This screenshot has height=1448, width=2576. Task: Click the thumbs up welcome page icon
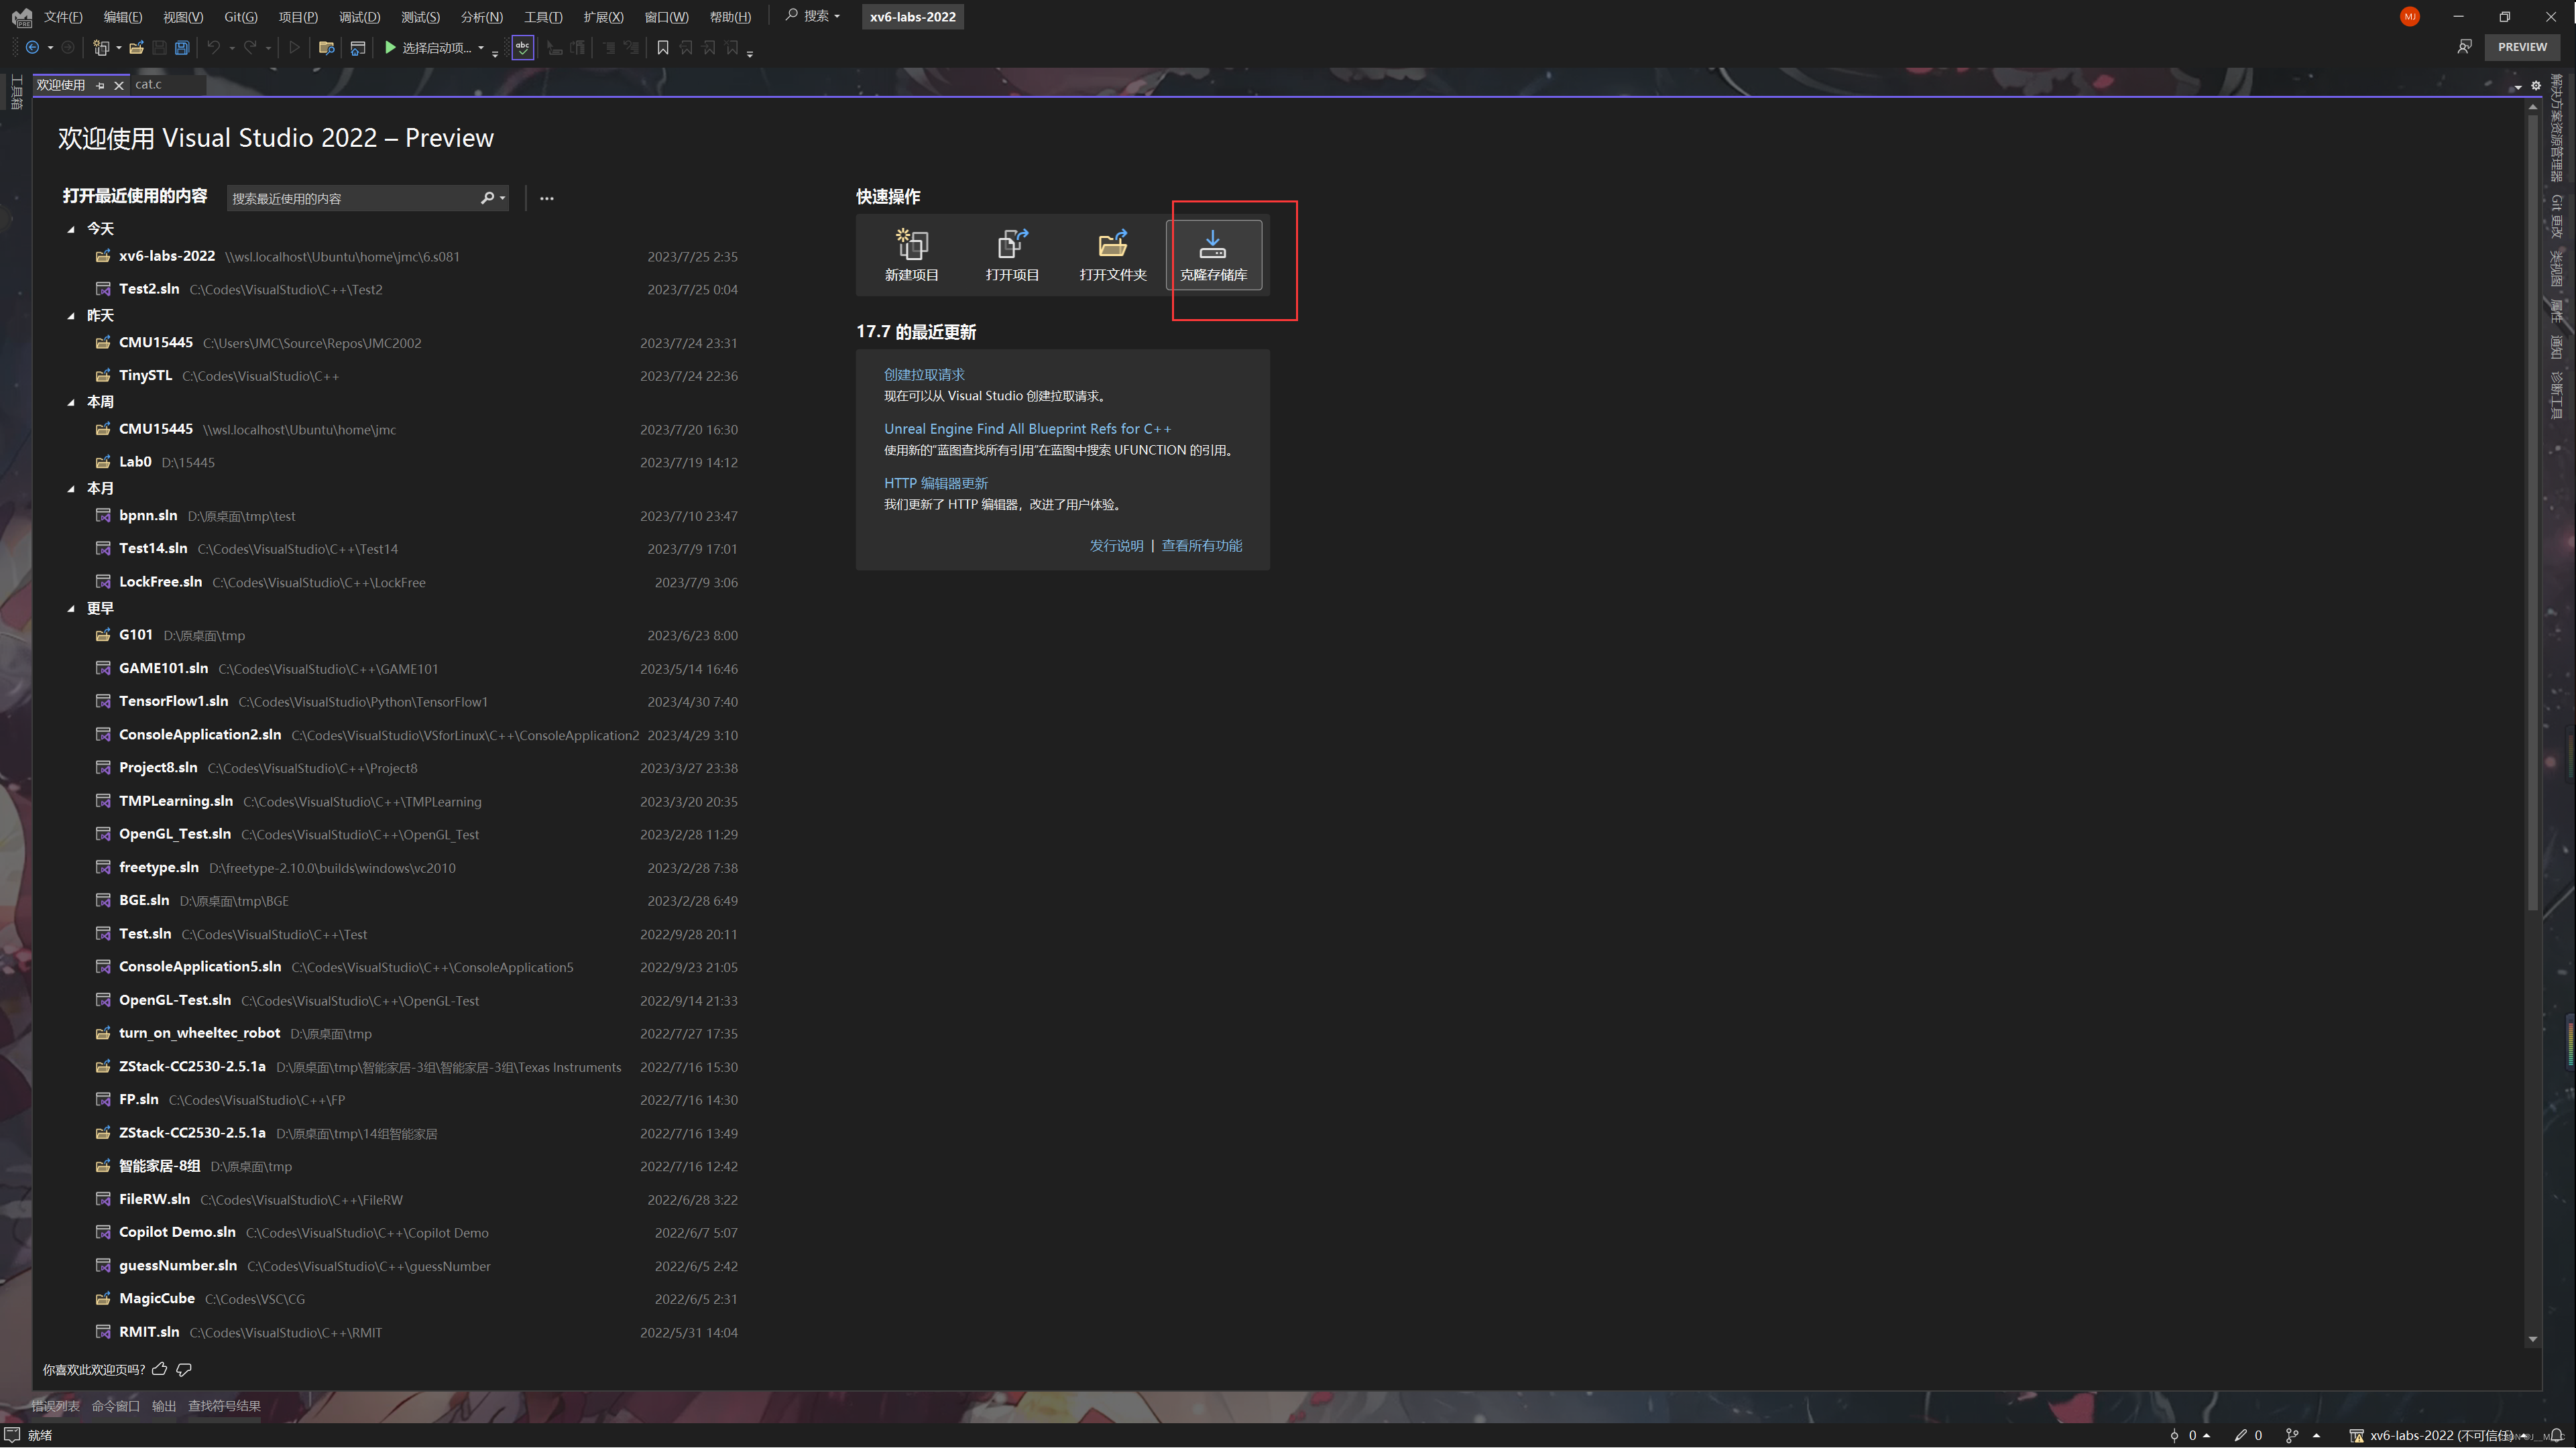tap(159, 1369)
